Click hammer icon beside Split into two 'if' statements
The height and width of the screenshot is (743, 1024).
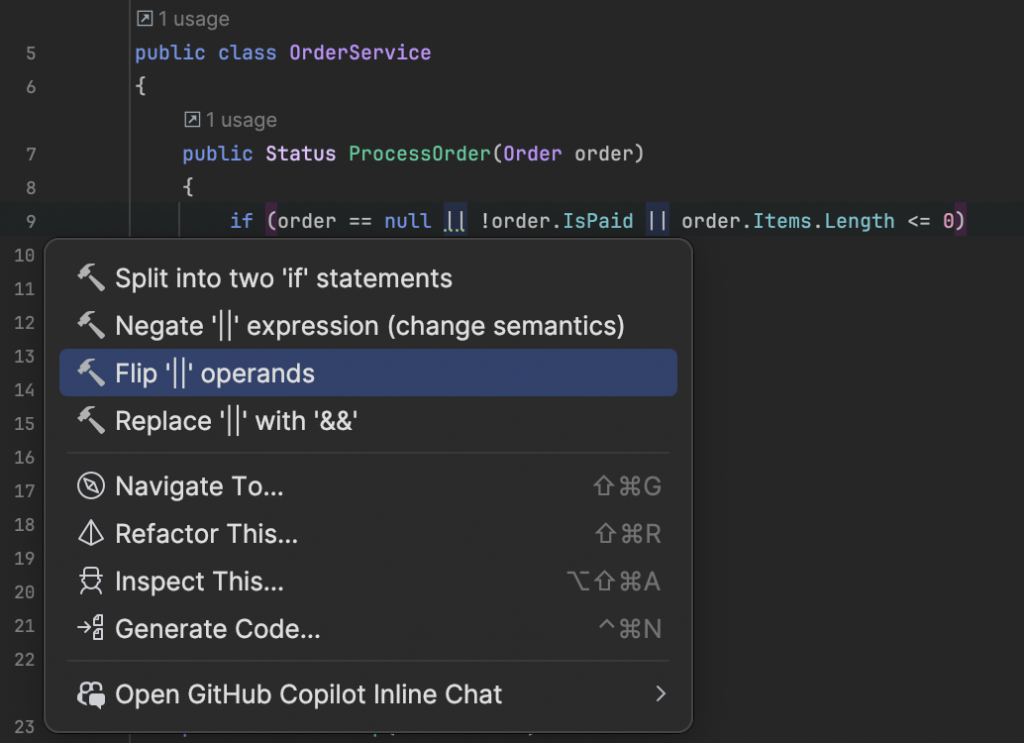pos(91,278)
